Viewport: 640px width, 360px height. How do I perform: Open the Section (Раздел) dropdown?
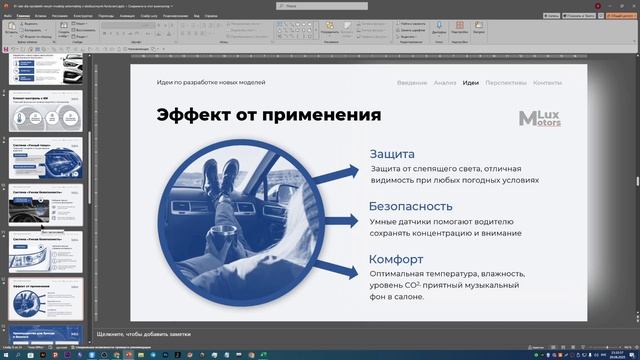tap(81, 36)
